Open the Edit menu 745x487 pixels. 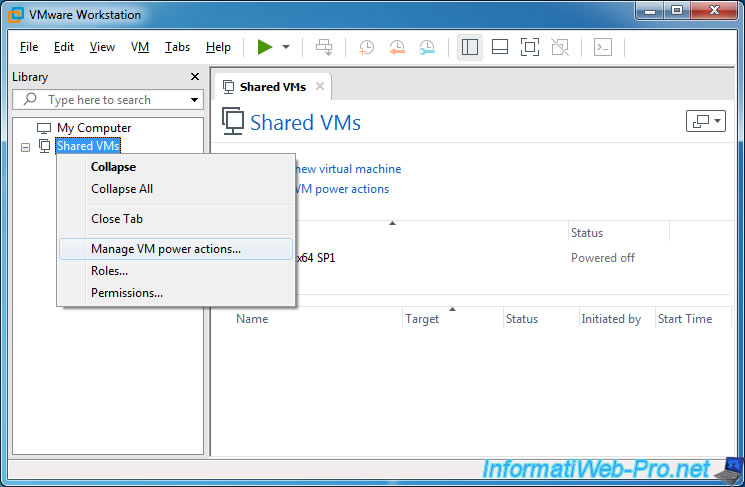[x=64, y=47]
